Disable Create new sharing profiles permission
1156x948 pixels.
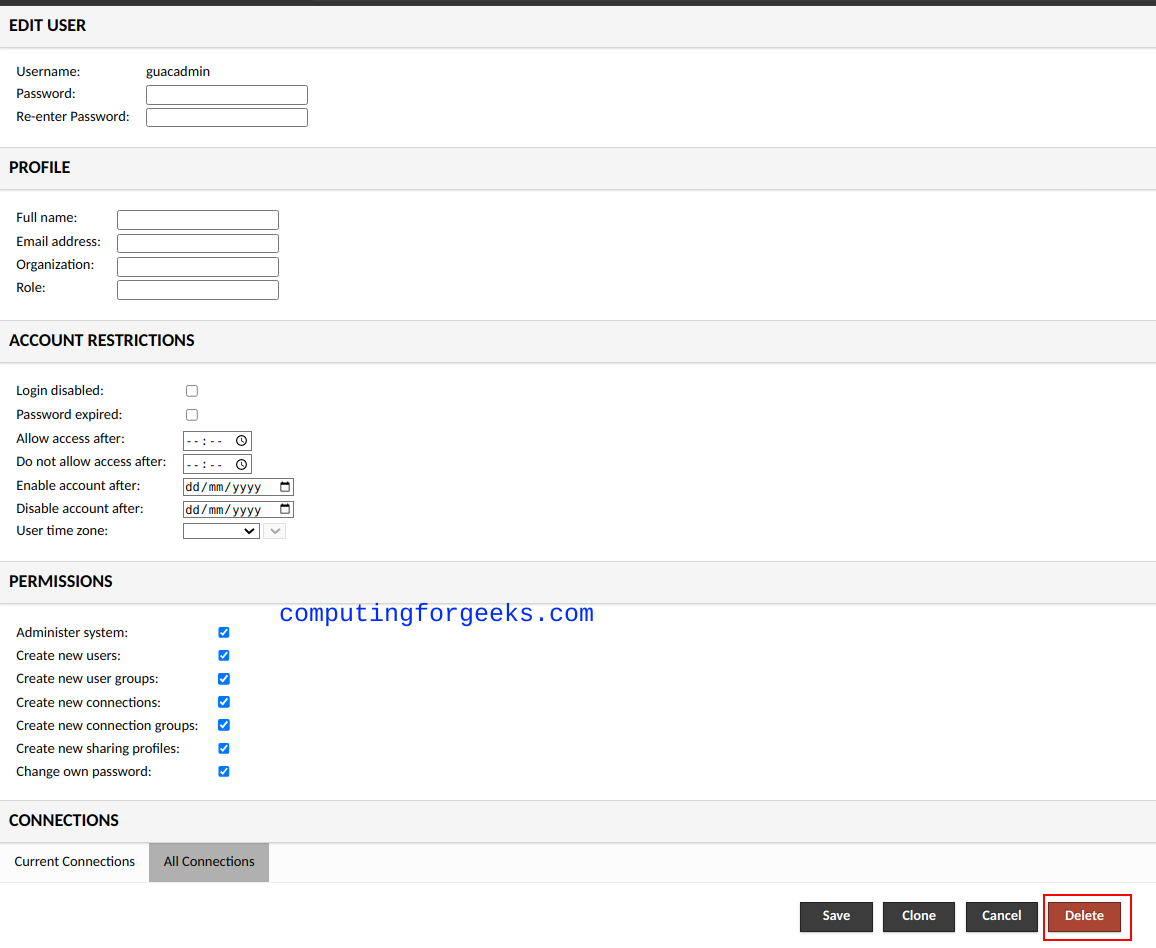point(224,749)
